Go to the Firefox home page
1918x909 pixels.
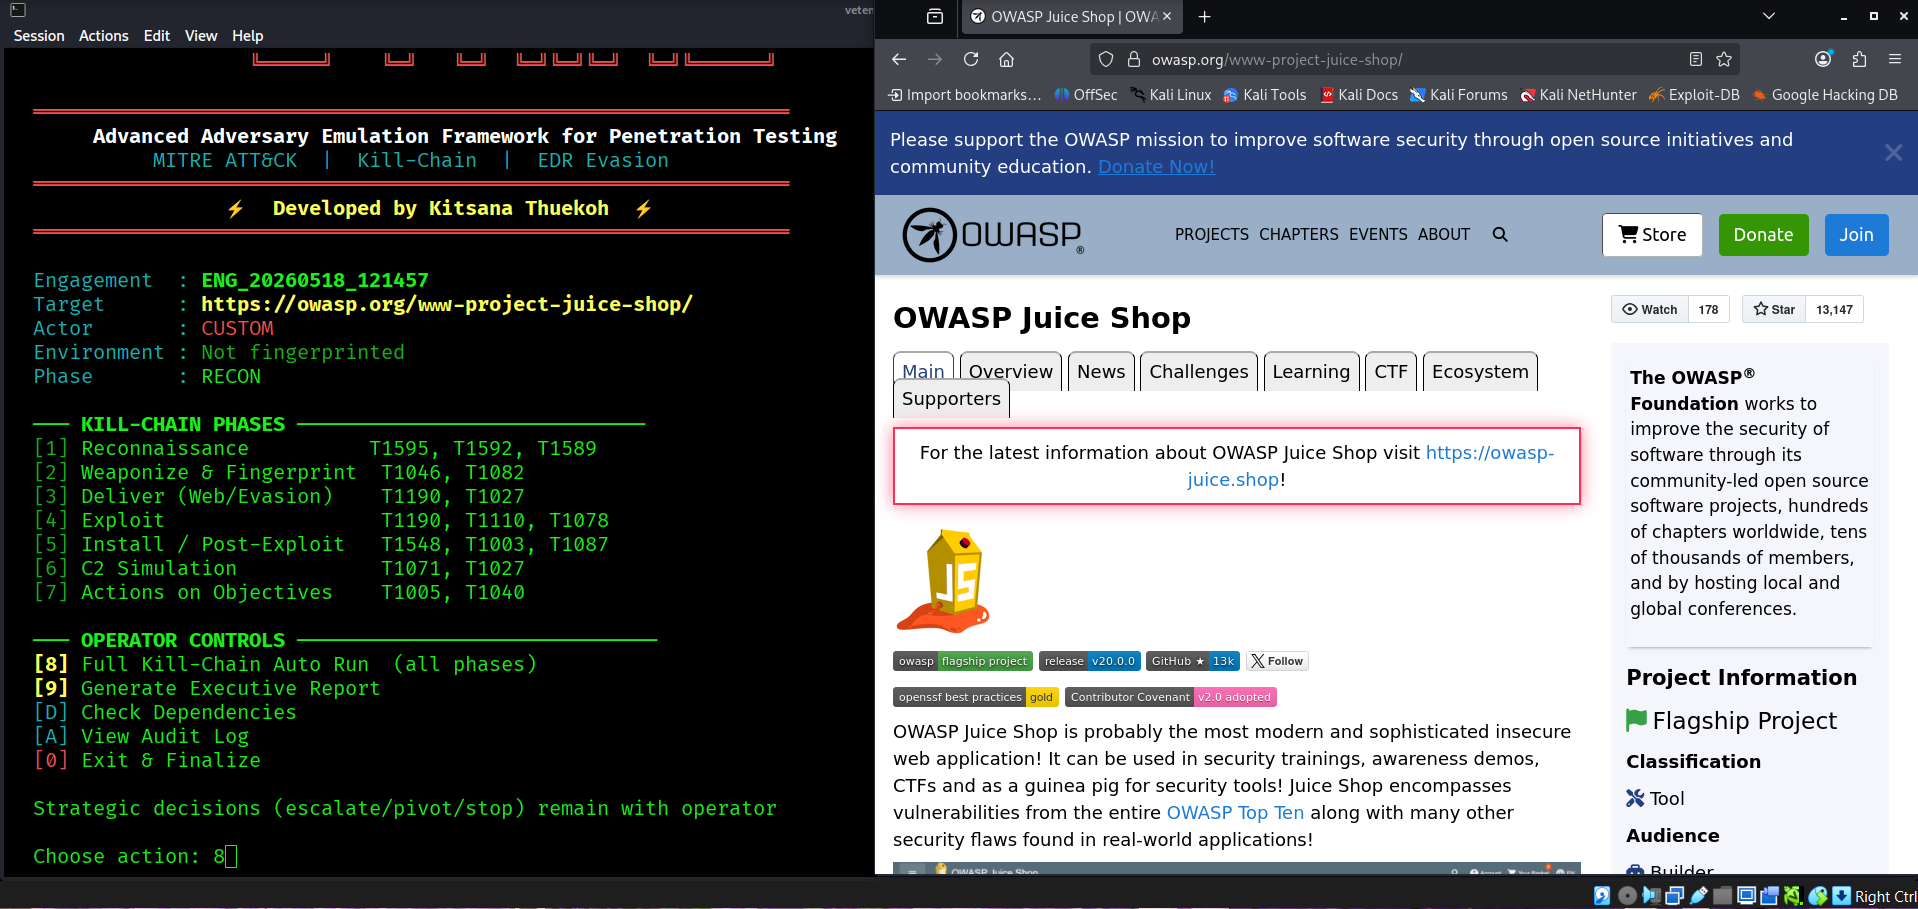(x=1007, y=60)
